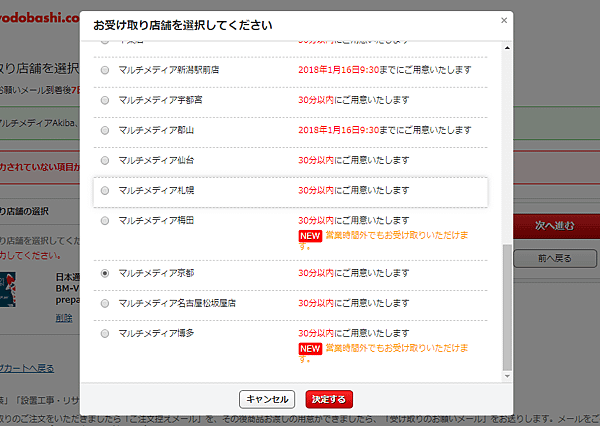Click the カートへ戻る link in background page

click(27, 368)
